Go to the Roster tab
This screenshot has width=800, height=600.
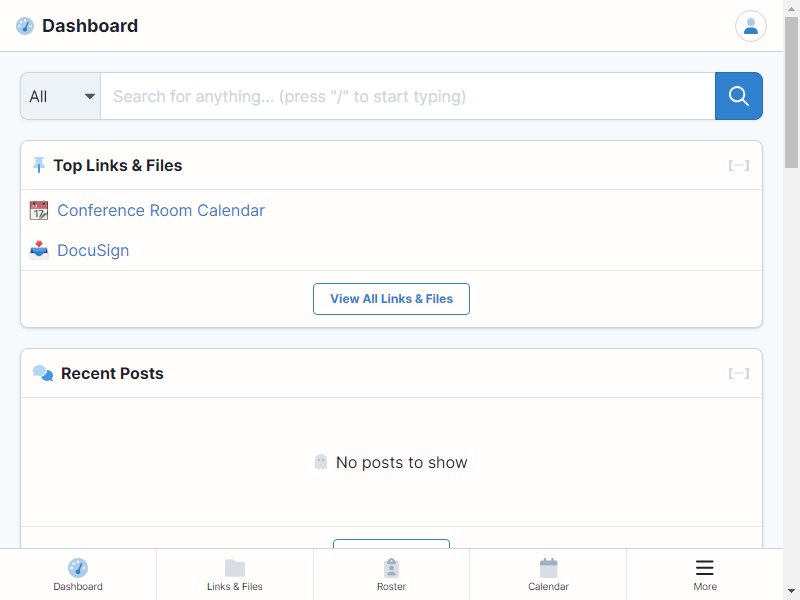(391, 574)
